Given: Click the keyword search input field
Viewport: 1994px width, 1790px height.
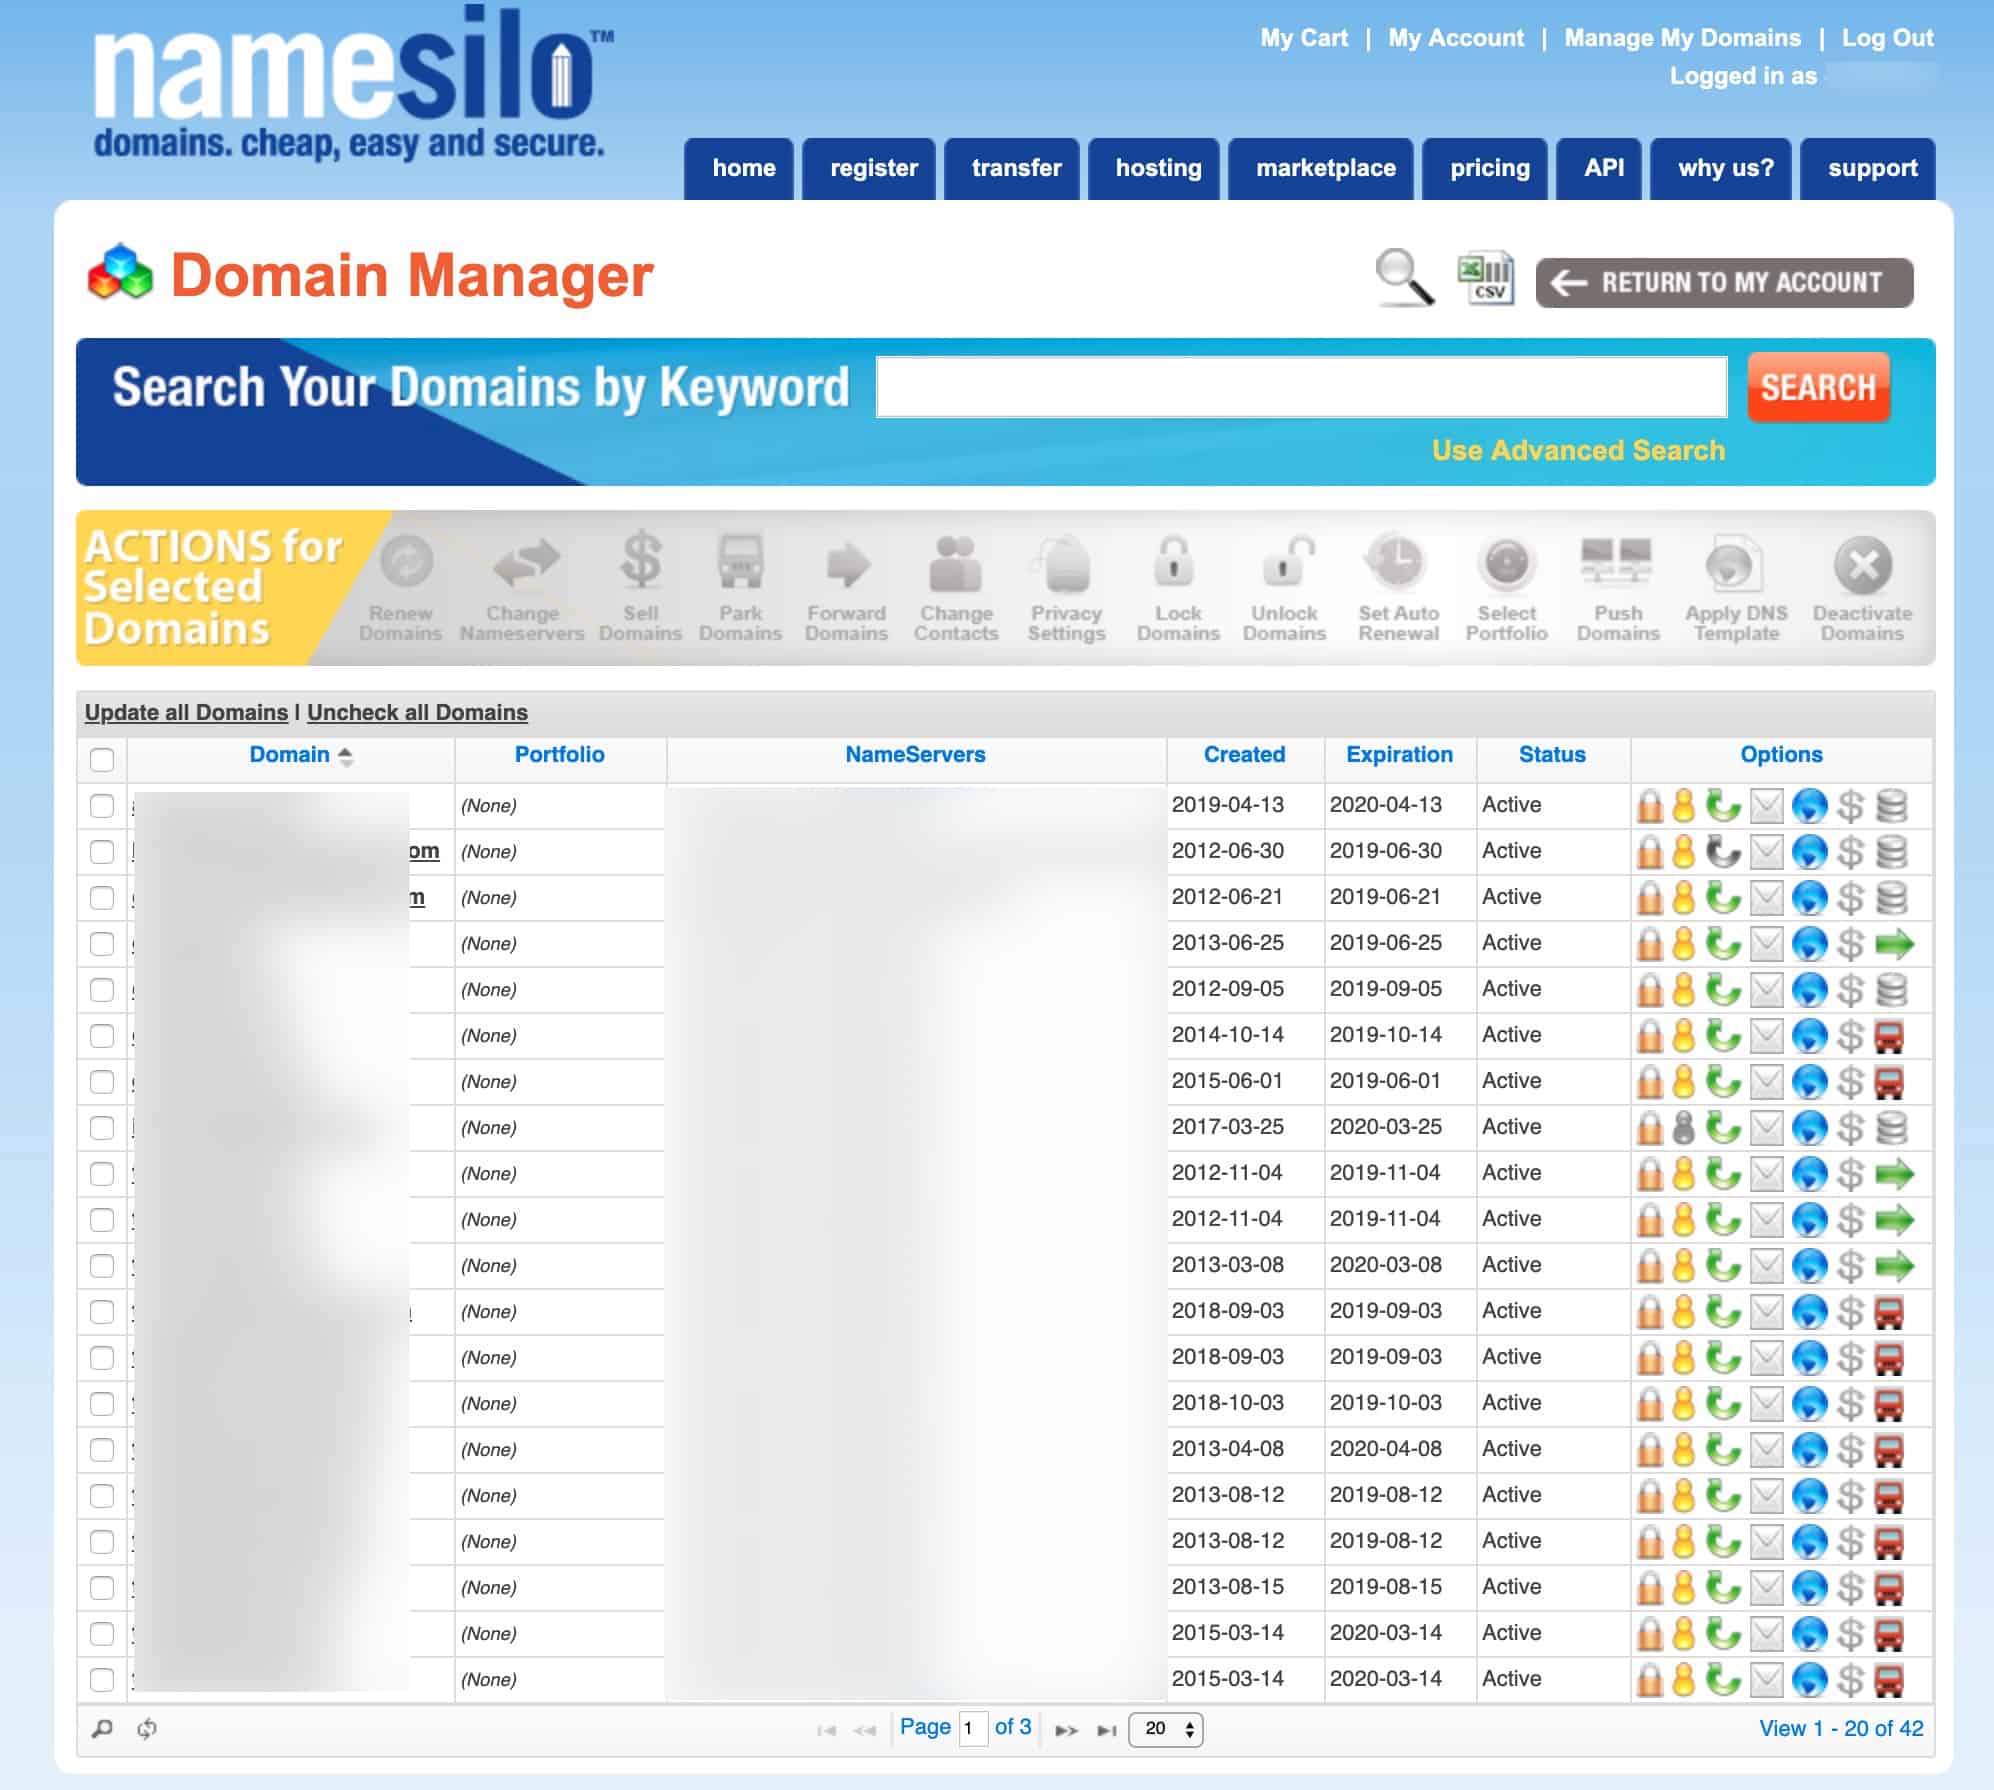Looking at the screenshot, I should pyautogui.click(x=1301, y=387).
